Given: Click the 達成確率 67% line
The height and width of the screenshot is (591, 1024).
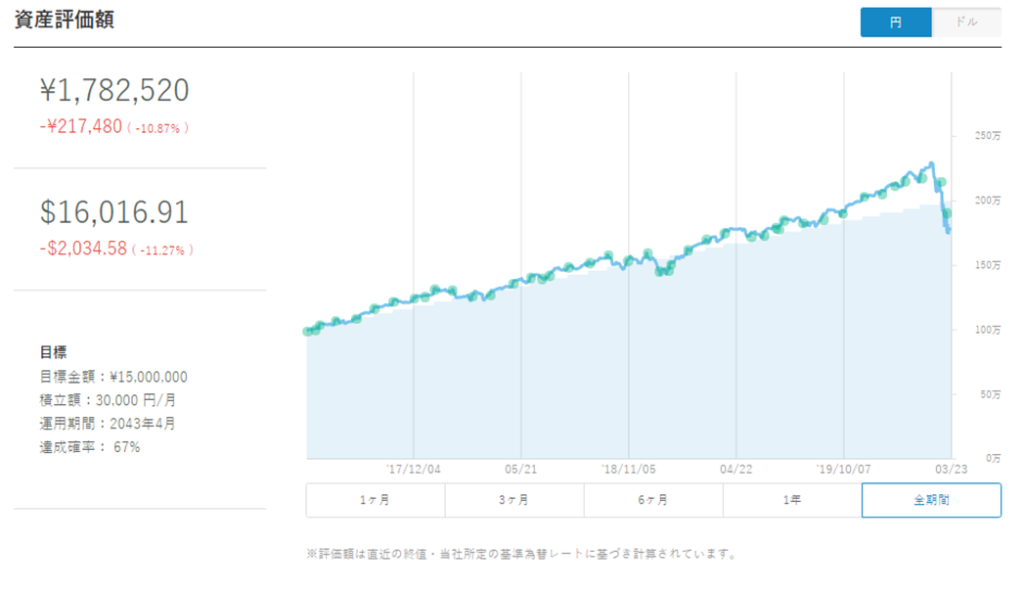Looking at the screenshot, I should click(x=90, y=447).
